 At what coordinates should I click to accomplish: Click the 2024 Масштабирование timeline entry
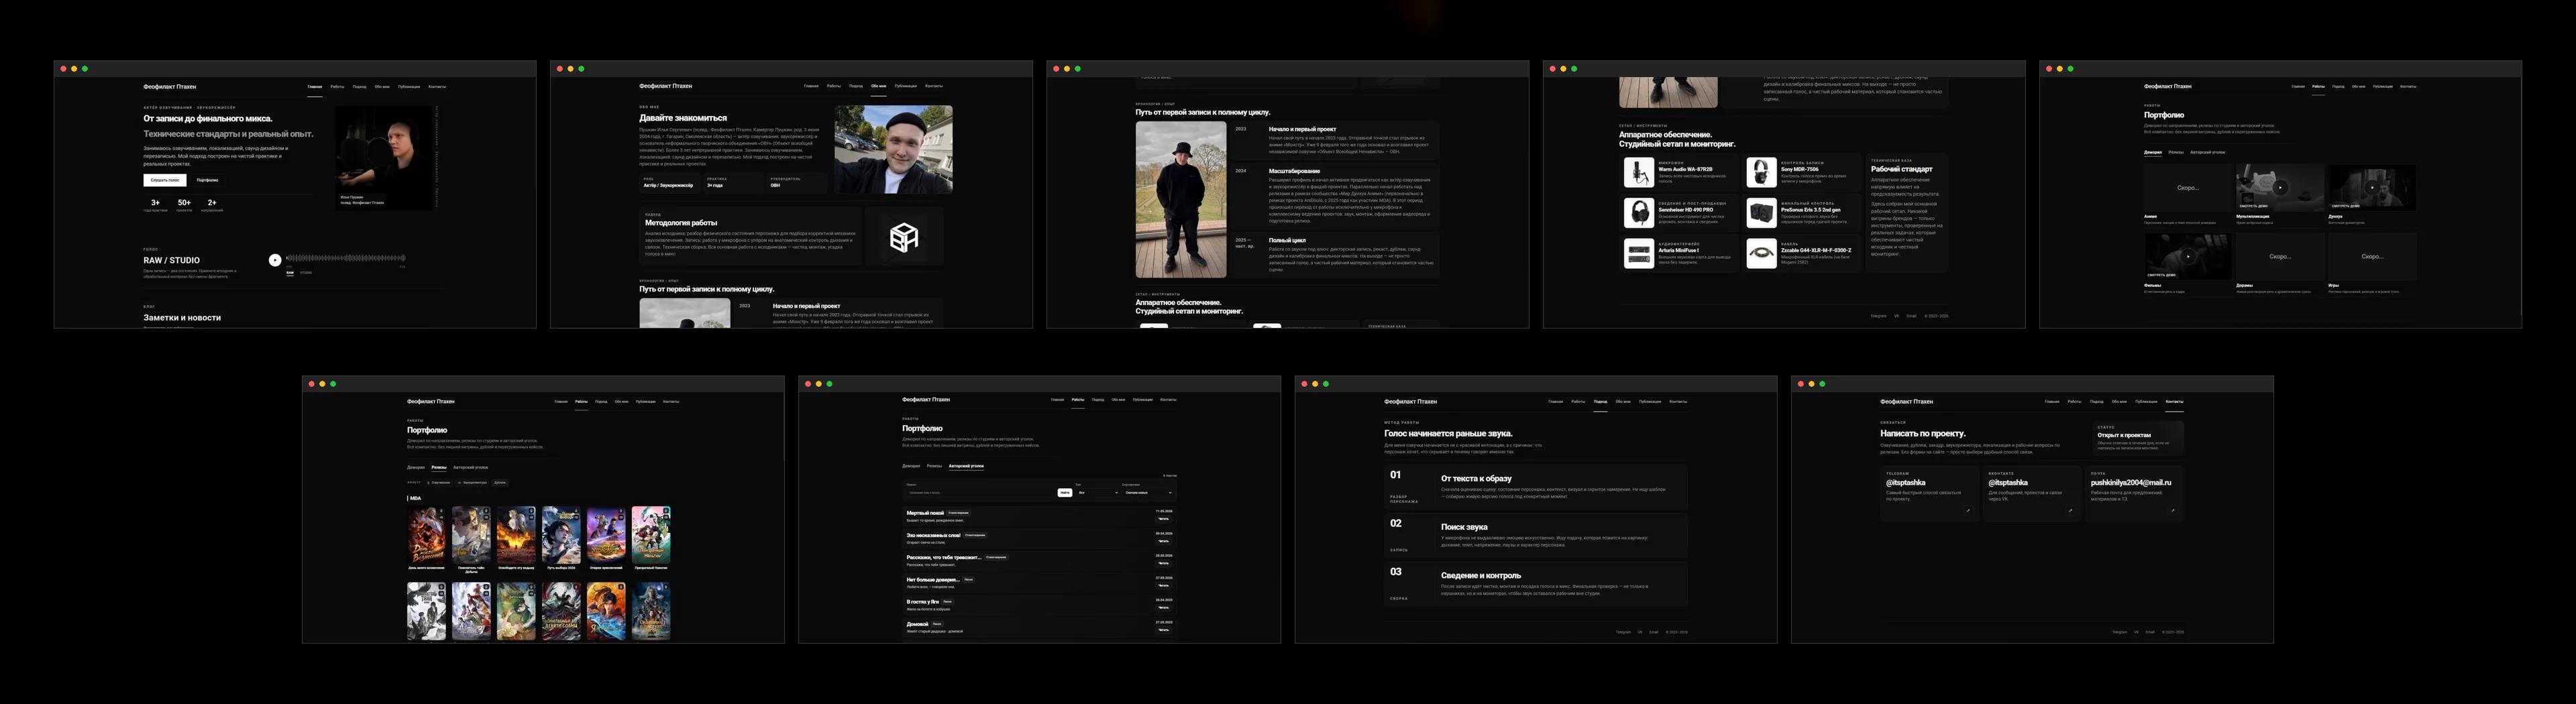(x=1335, y=196)
